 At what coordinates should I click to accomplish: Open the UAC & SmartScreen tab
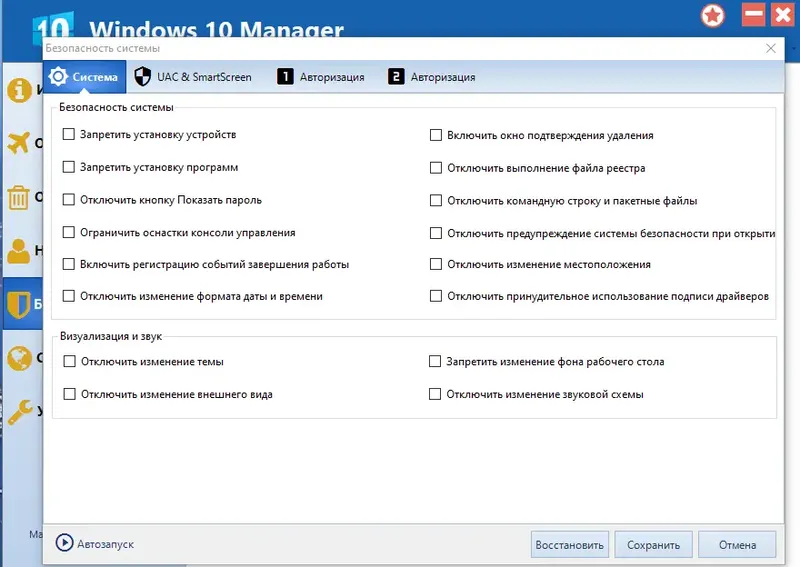tap(193, 77)
